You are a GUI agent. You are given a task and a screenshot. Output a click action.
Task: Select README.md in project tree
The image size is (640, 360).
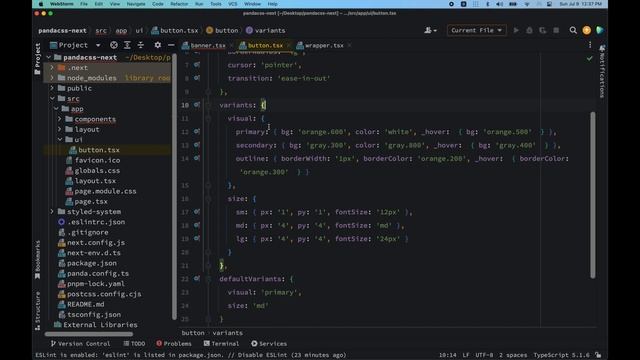(x=85, y=304)
